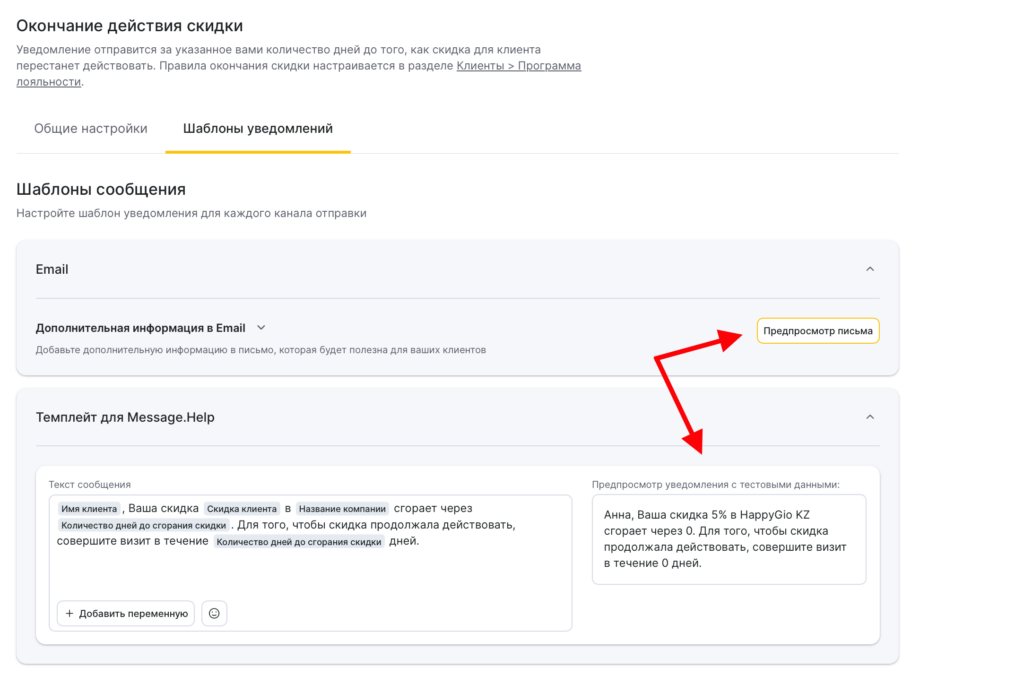
Task: Click the Шаблоны сообщения heading
Action: coord(101,189)
